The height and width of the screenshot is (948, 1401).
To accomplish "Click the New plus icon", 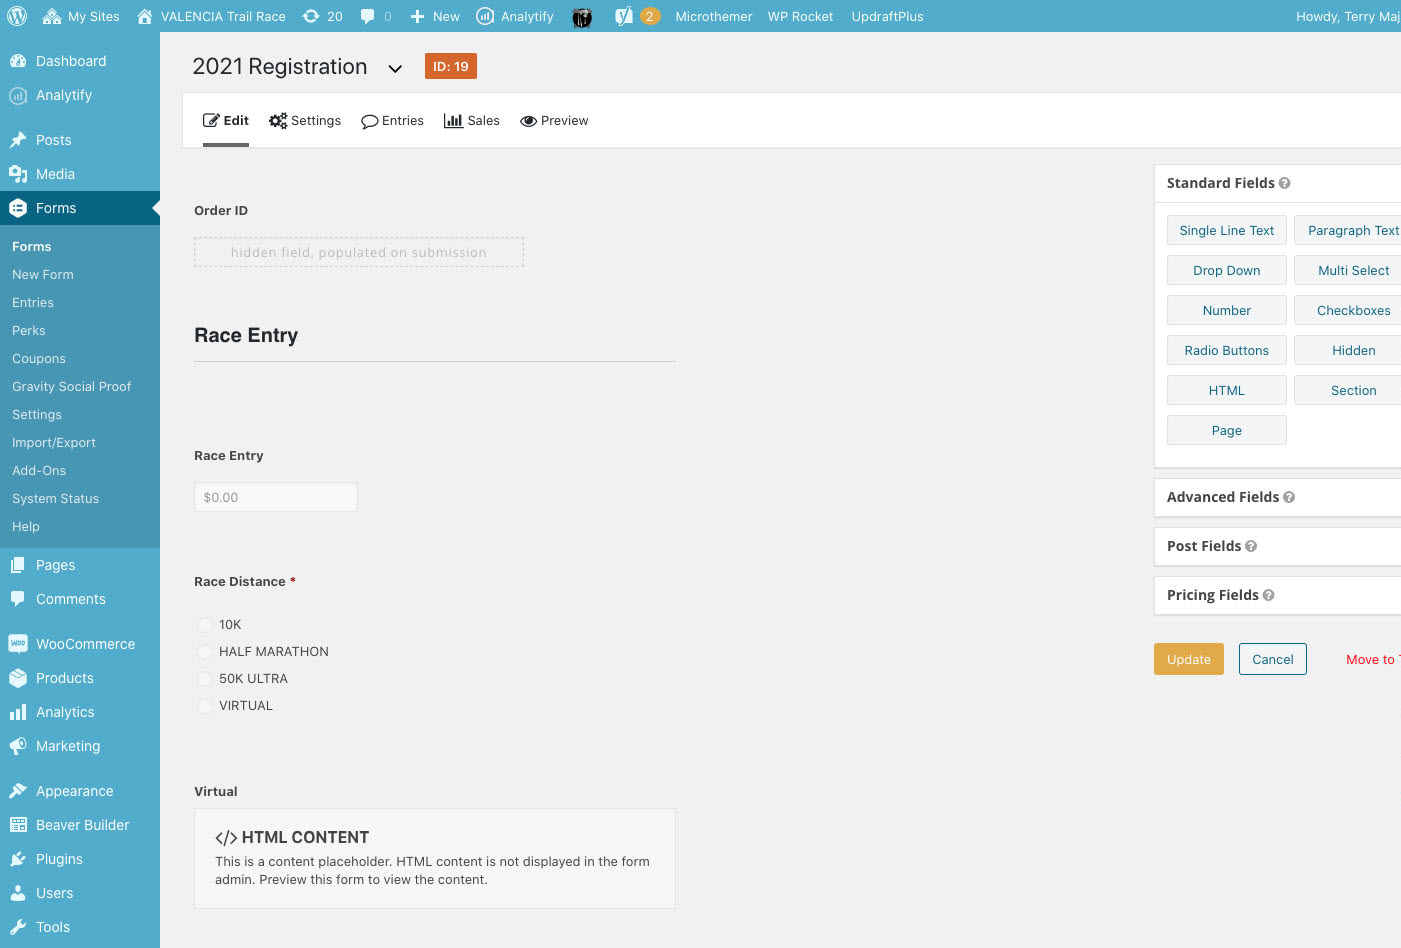I will (418, 16).
